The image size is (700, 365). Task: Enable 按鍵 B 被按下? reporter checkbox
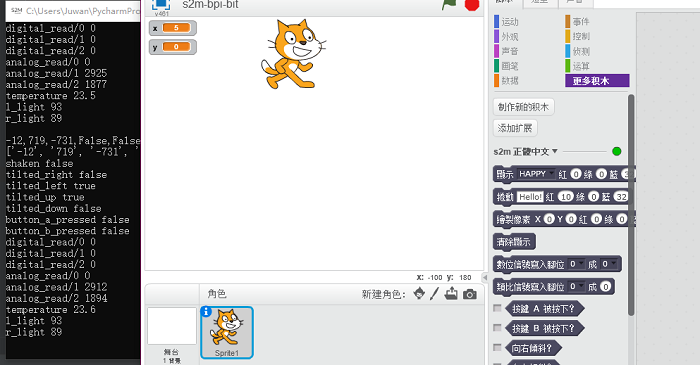[497, 328]
